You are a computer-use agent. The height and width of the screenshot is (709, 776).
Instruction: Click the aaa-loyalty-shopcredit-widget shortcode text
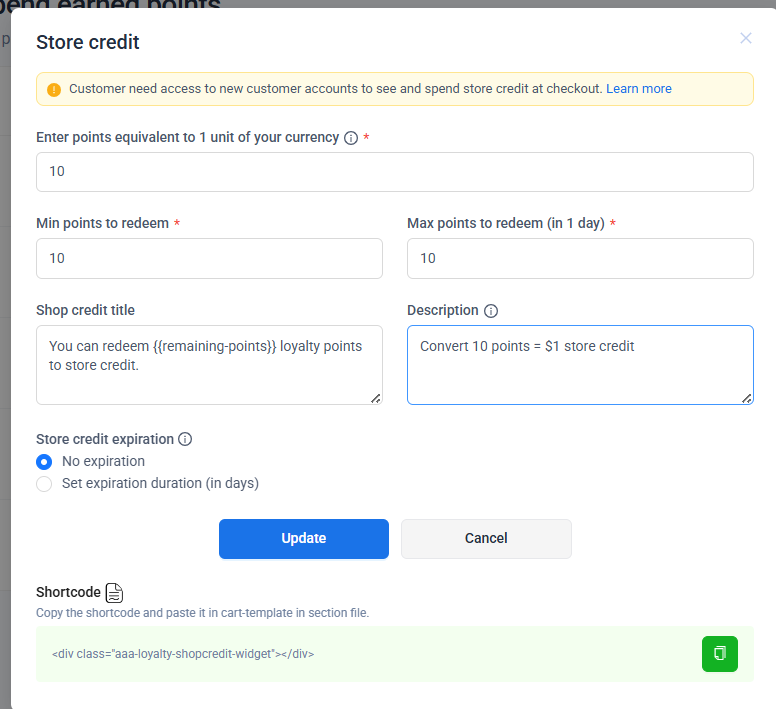(x=183, y=654)
